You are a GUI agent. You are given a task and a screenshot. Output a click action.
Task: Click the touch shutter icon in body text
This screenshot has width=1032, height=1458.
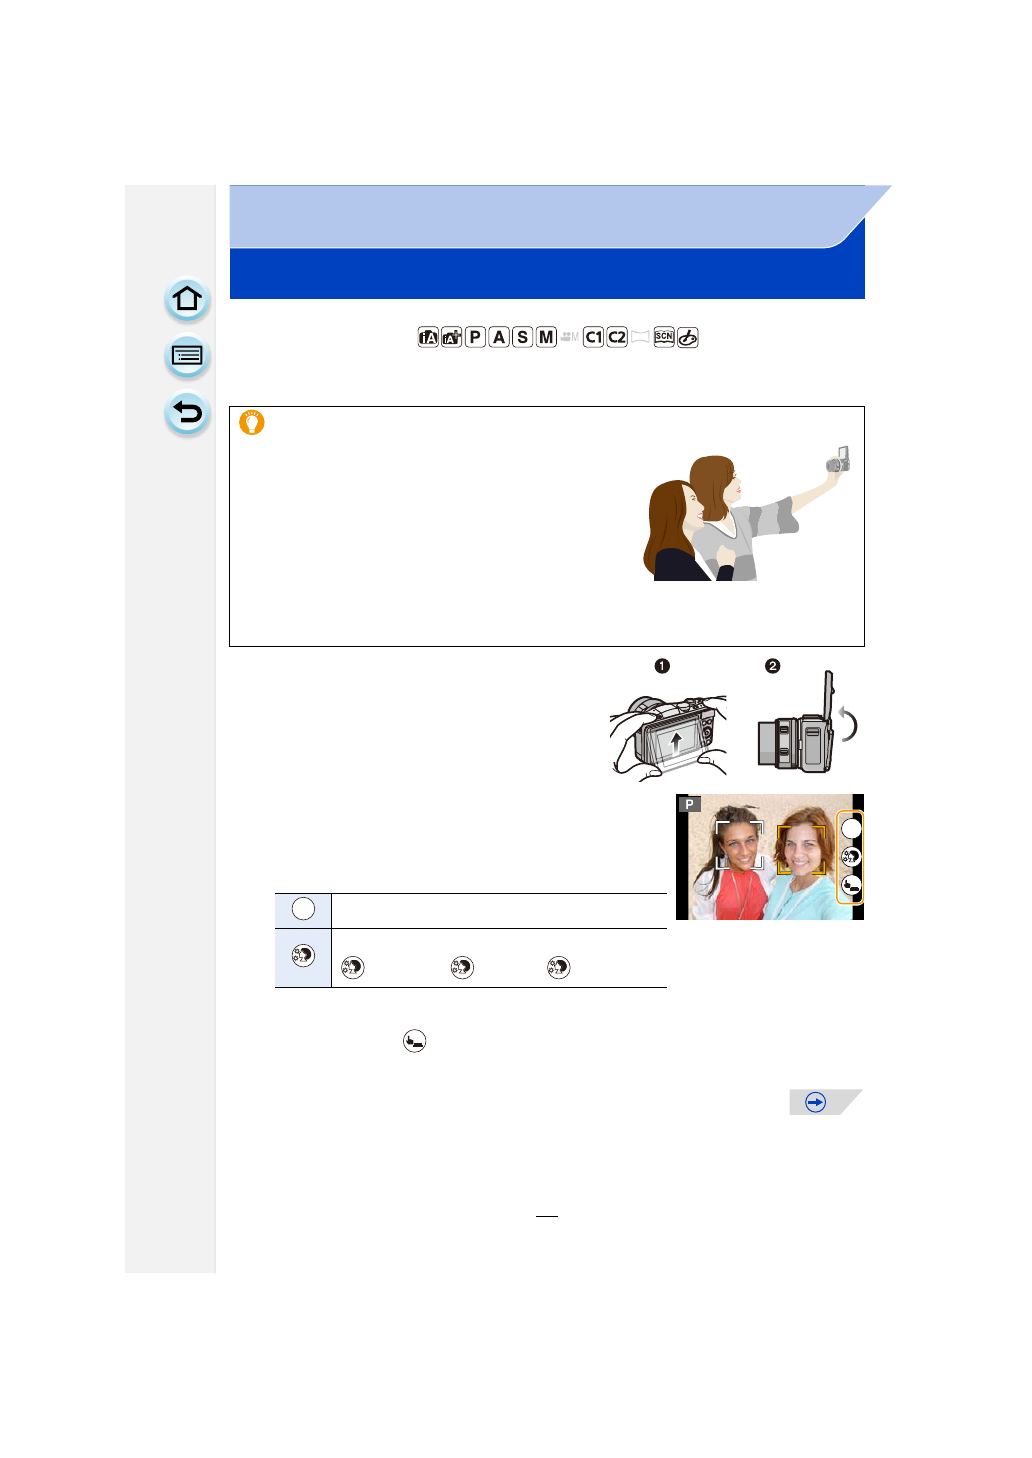pyautogui.click(x=414, y=1042)
